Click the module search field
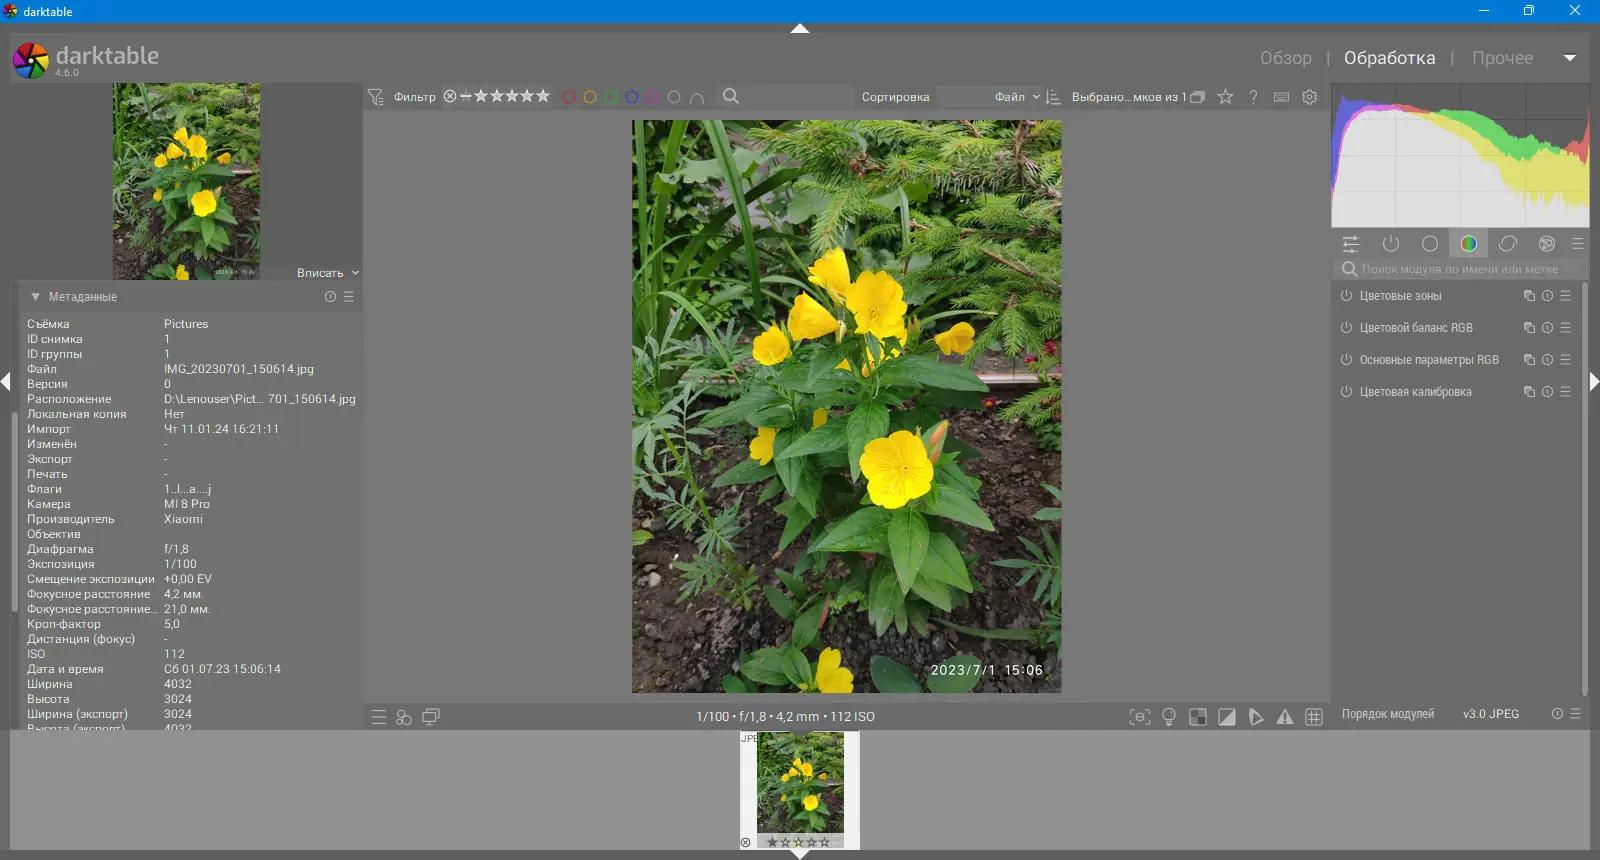Image resolution: width=1600 pixels, height=860 pixels. coord(1460,269)
